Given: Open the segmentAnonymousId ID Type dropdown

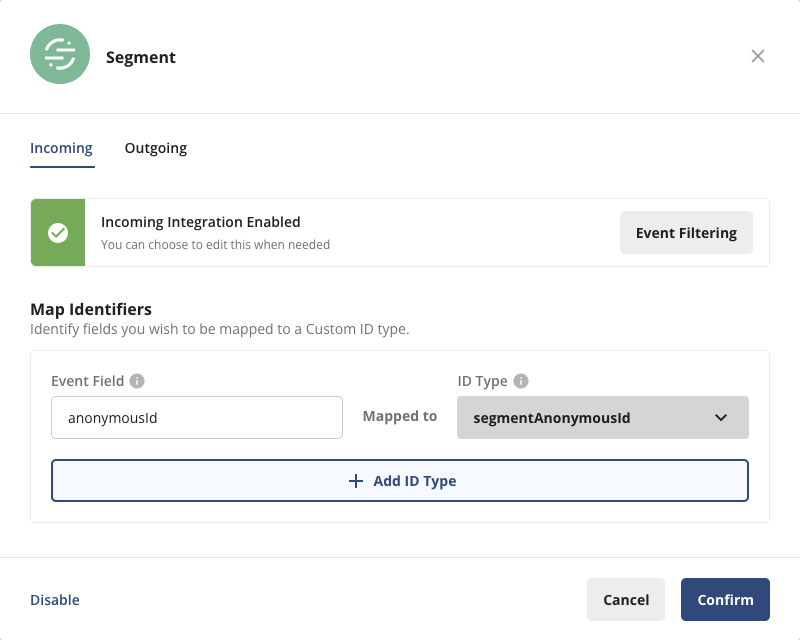Looking at the screenshot, I should coord(603,417).
